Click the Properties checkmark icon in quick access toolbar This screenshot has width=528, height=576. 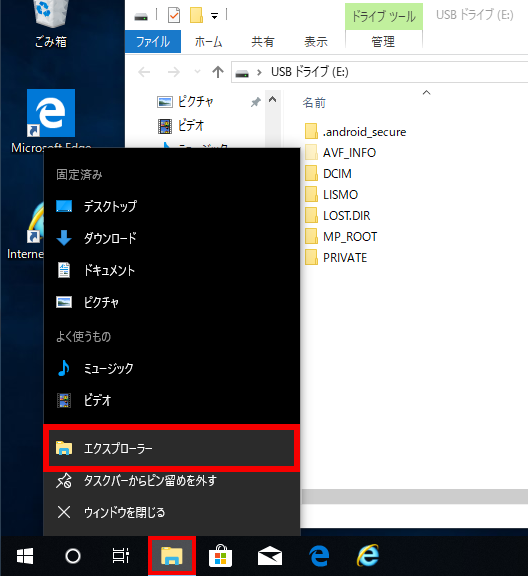(174, 15)
